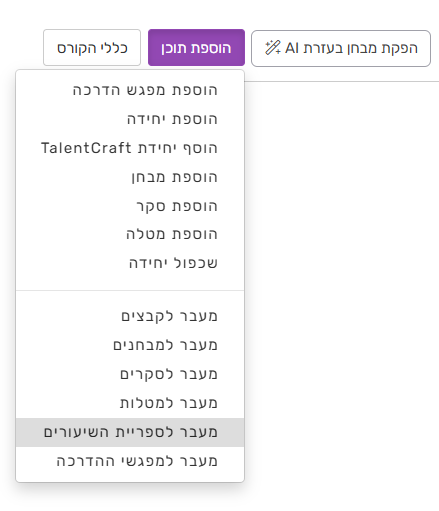Go to מעבר לקבצים files link

pos(130,316)
